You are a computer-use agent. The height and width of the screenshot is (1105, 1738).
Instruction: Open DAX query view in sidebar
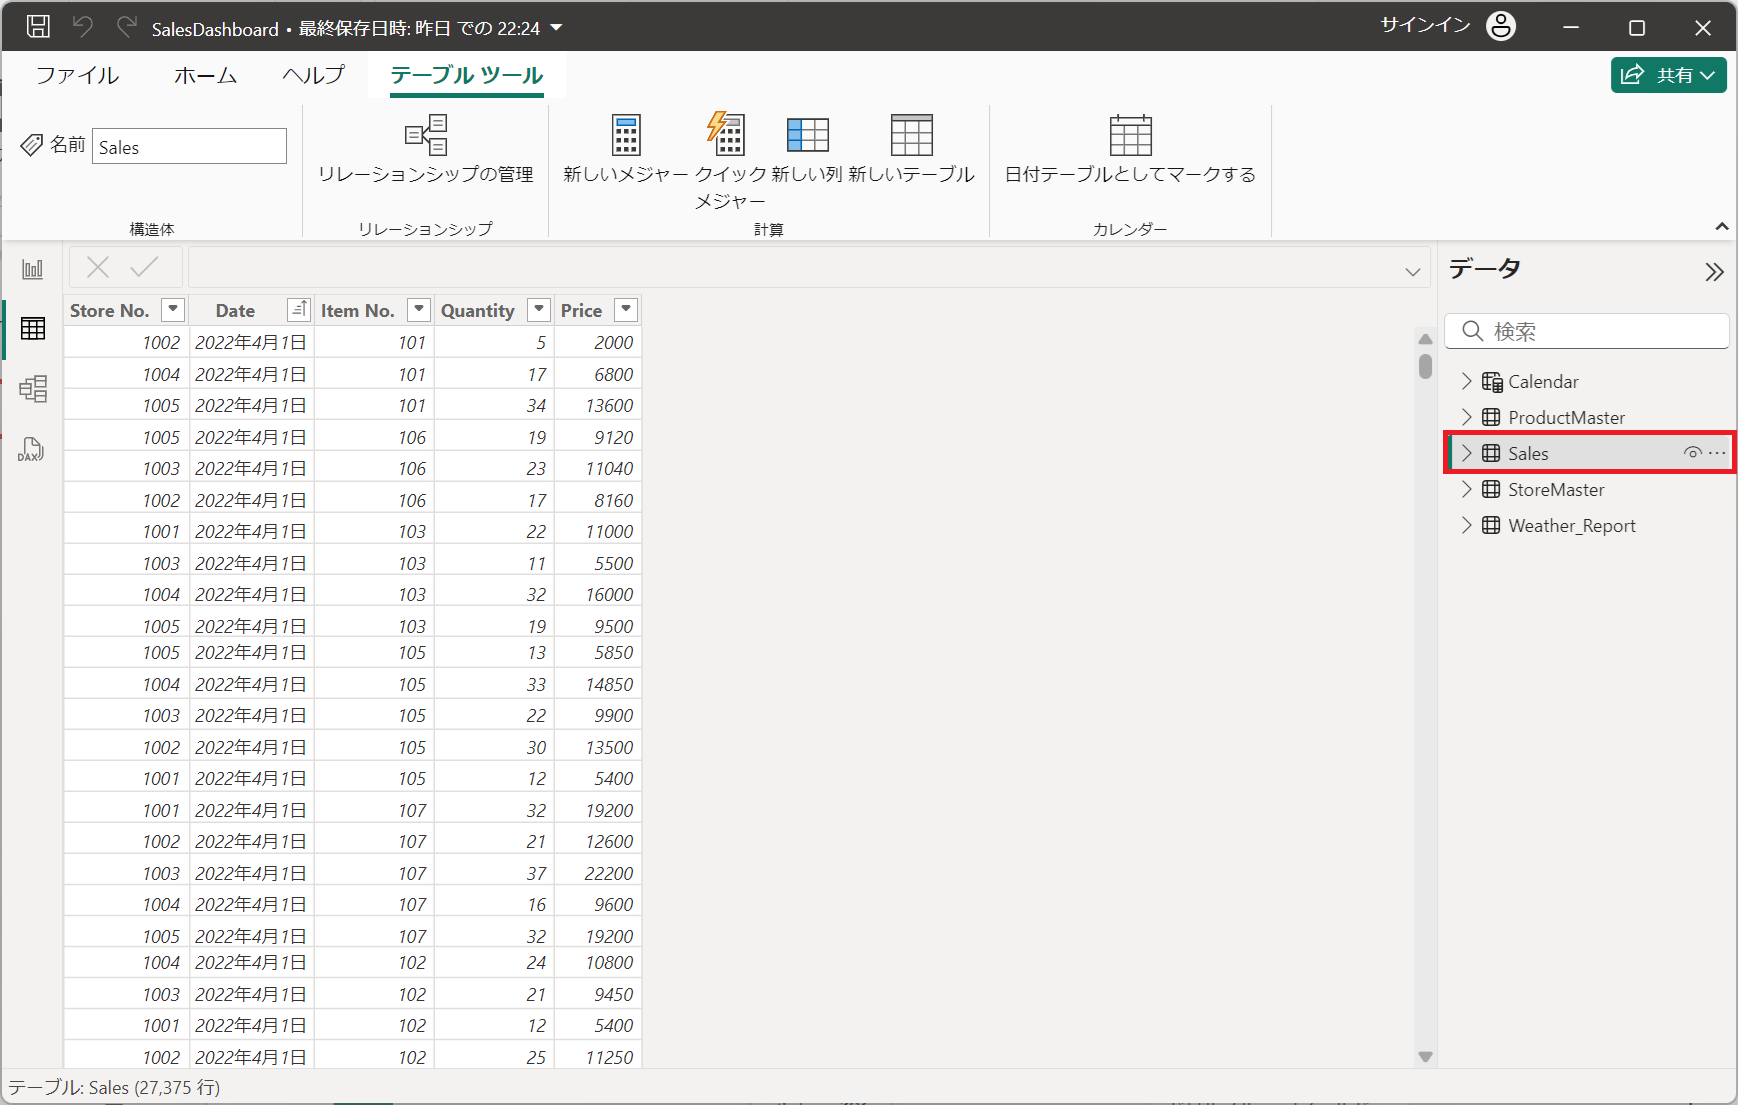(x=31, y=449)
